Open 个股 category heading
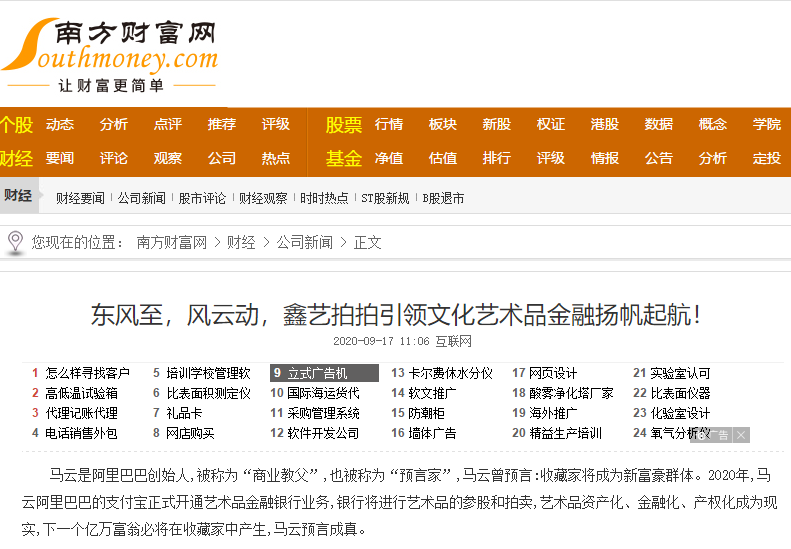Image resolution: width=791 pixels, height=549 pixels. [x=16, y=125]
